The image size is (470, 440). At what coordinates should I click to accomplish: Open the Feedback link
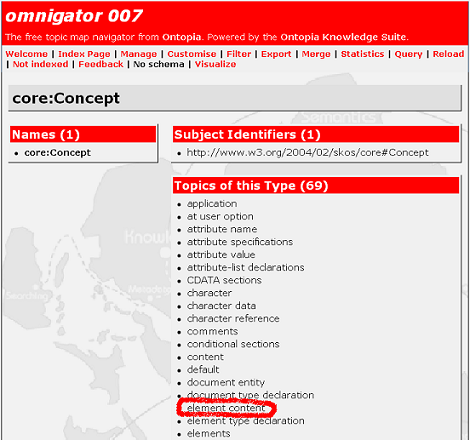tap(101, 64)
